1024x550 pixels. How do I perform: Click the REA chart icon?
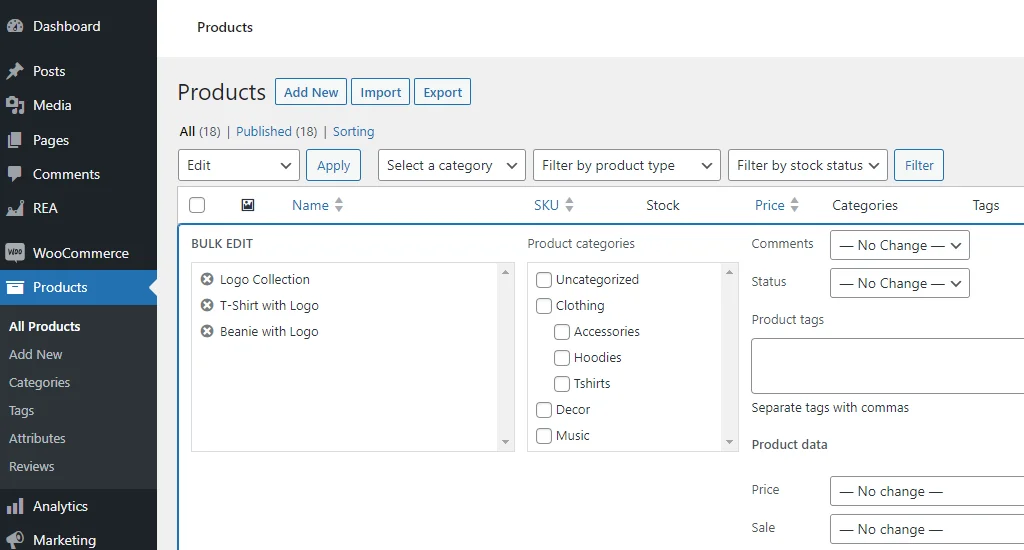point(15,208)
